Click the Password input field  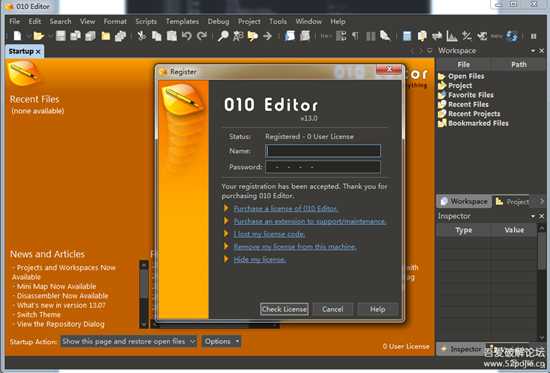pyautogui.click(x=323, y=167)
